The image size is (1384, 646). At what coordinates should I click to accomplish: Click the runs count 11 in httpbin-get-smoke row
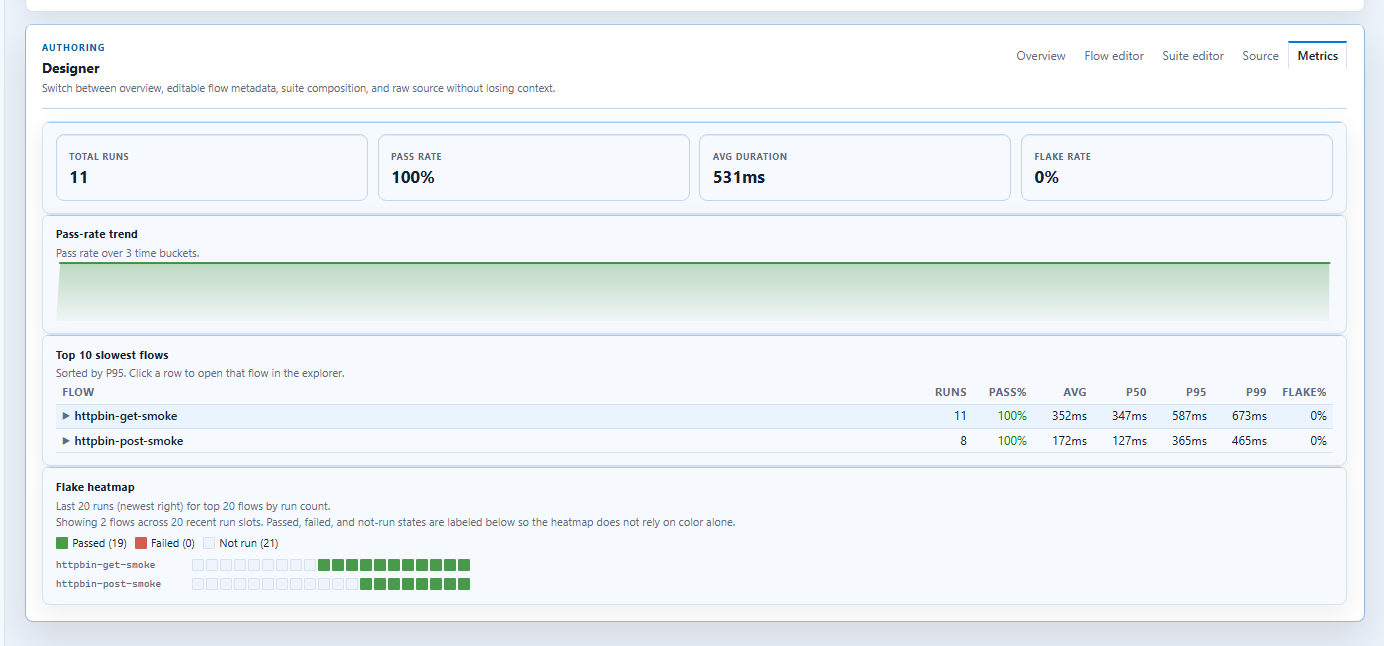click(960, 416)
